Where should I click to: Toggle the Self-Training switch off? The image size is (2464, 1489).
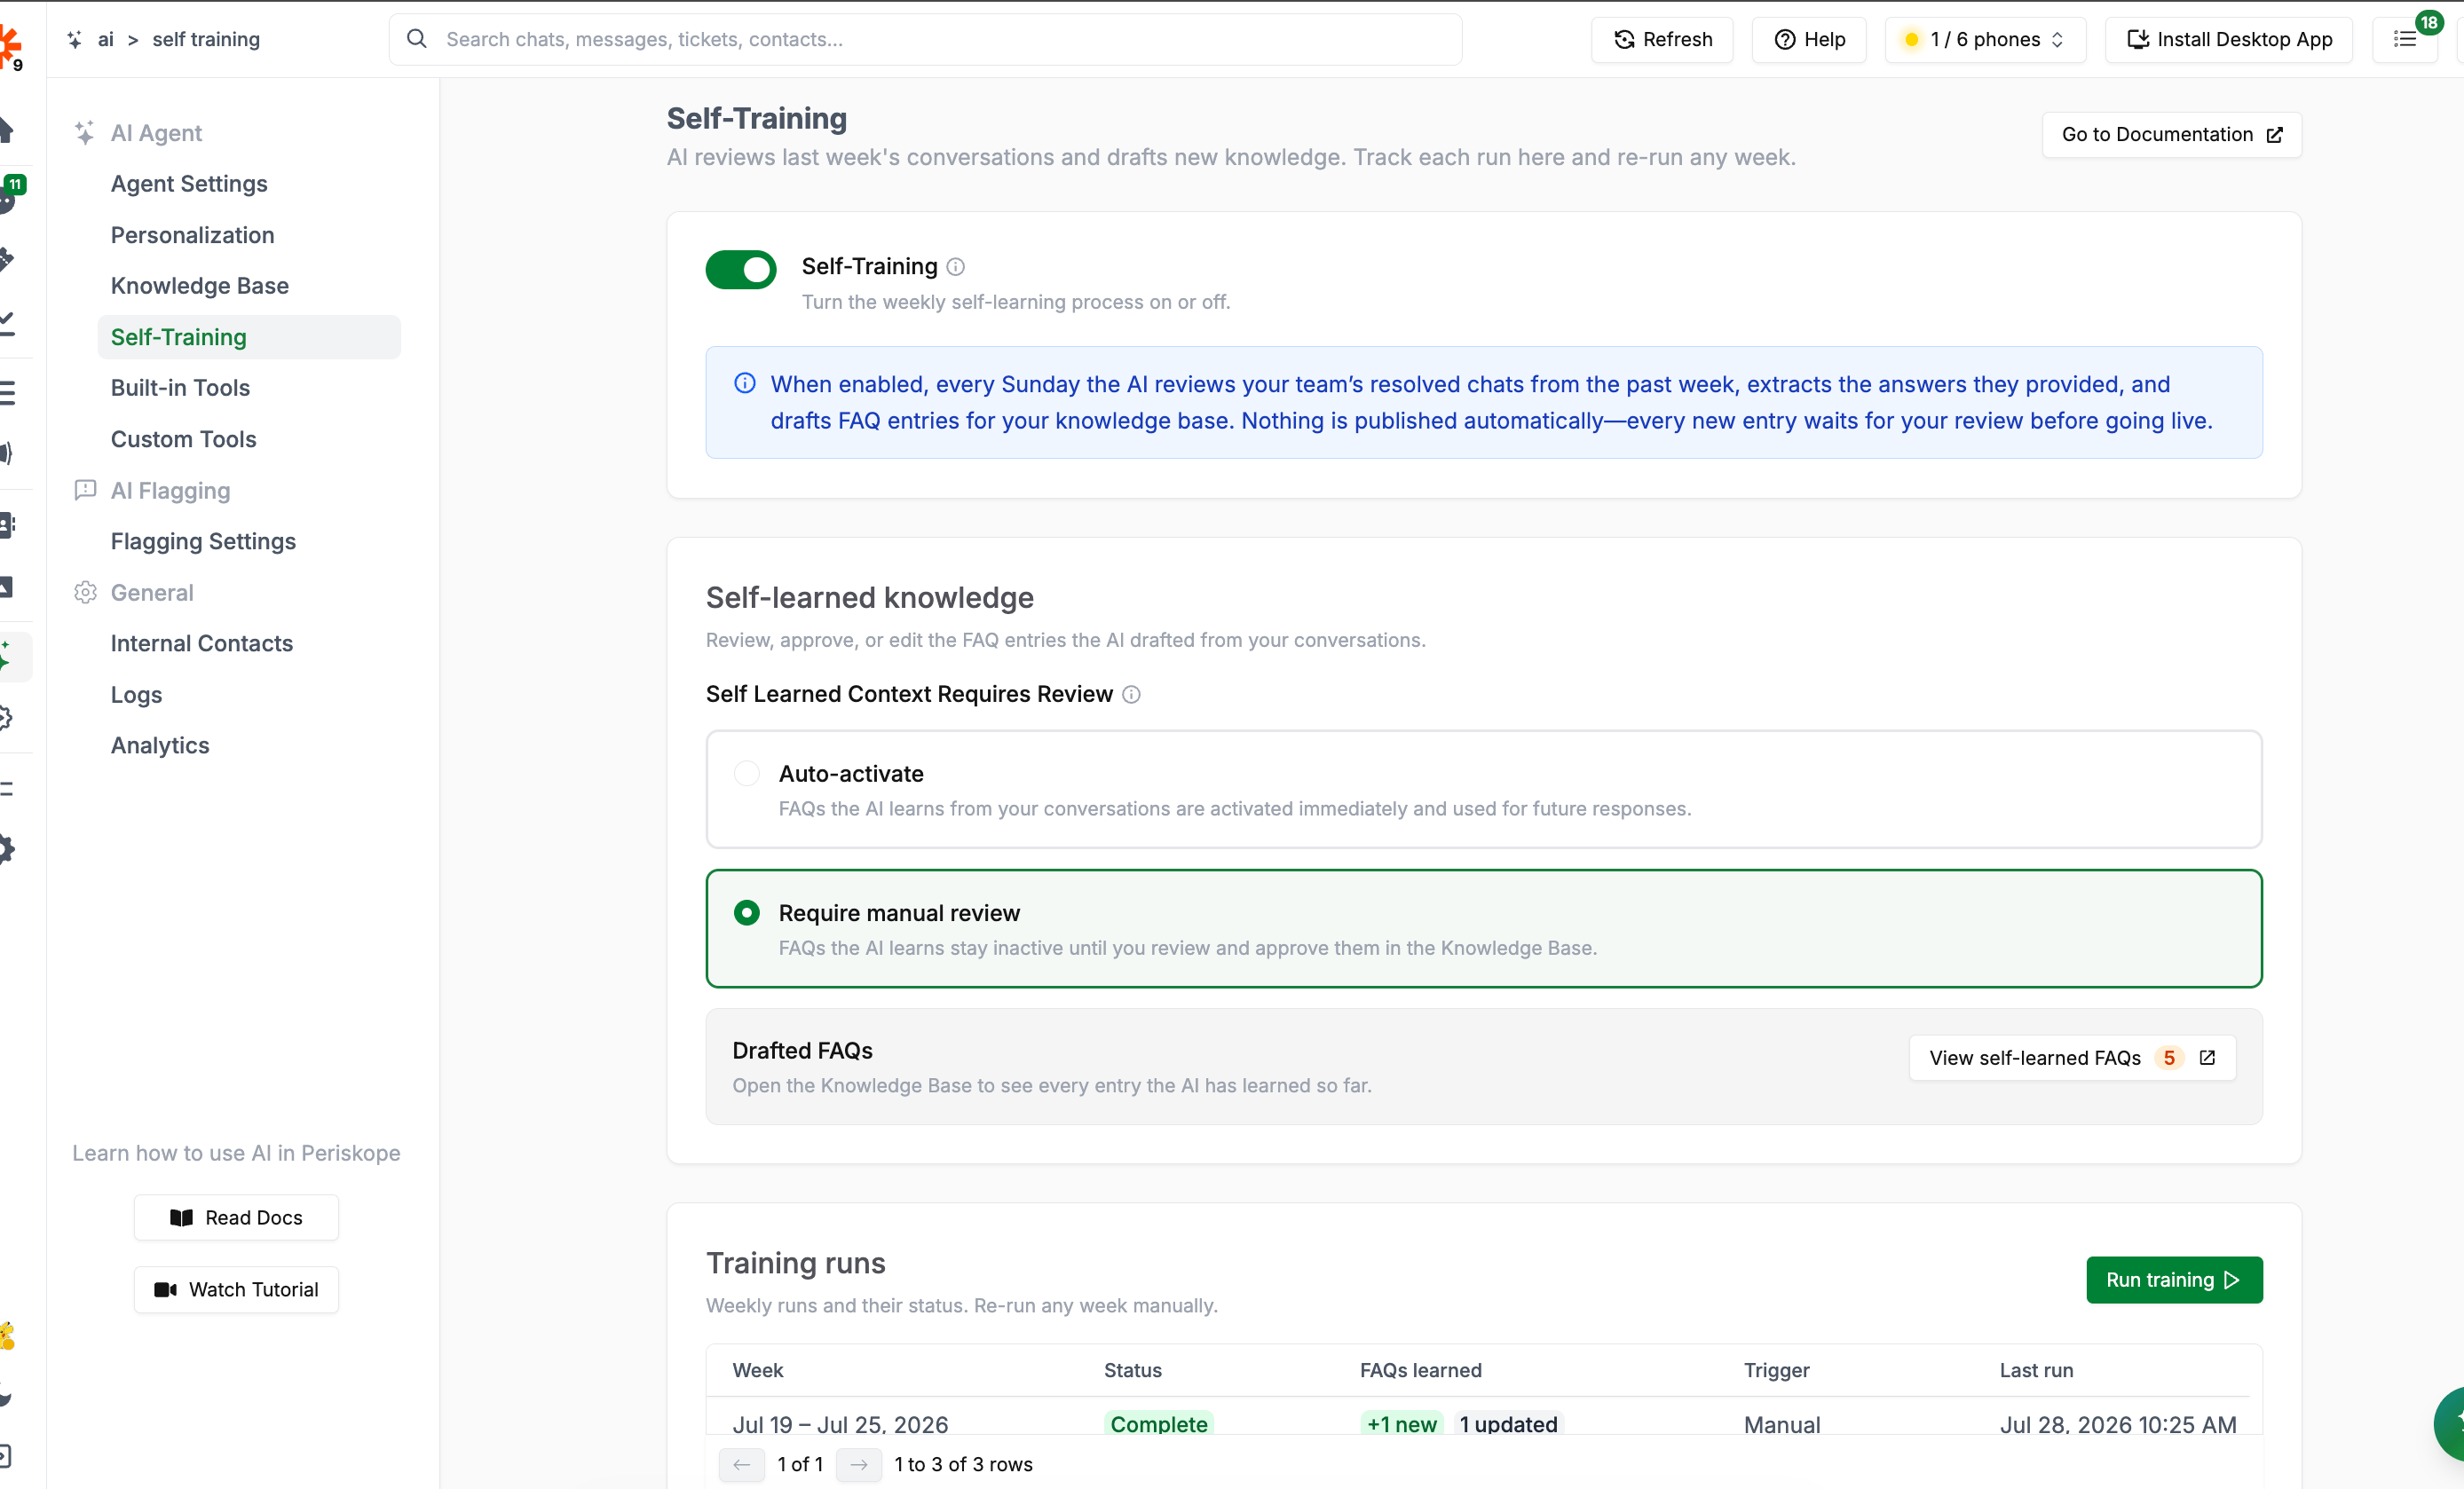(741, 270)
